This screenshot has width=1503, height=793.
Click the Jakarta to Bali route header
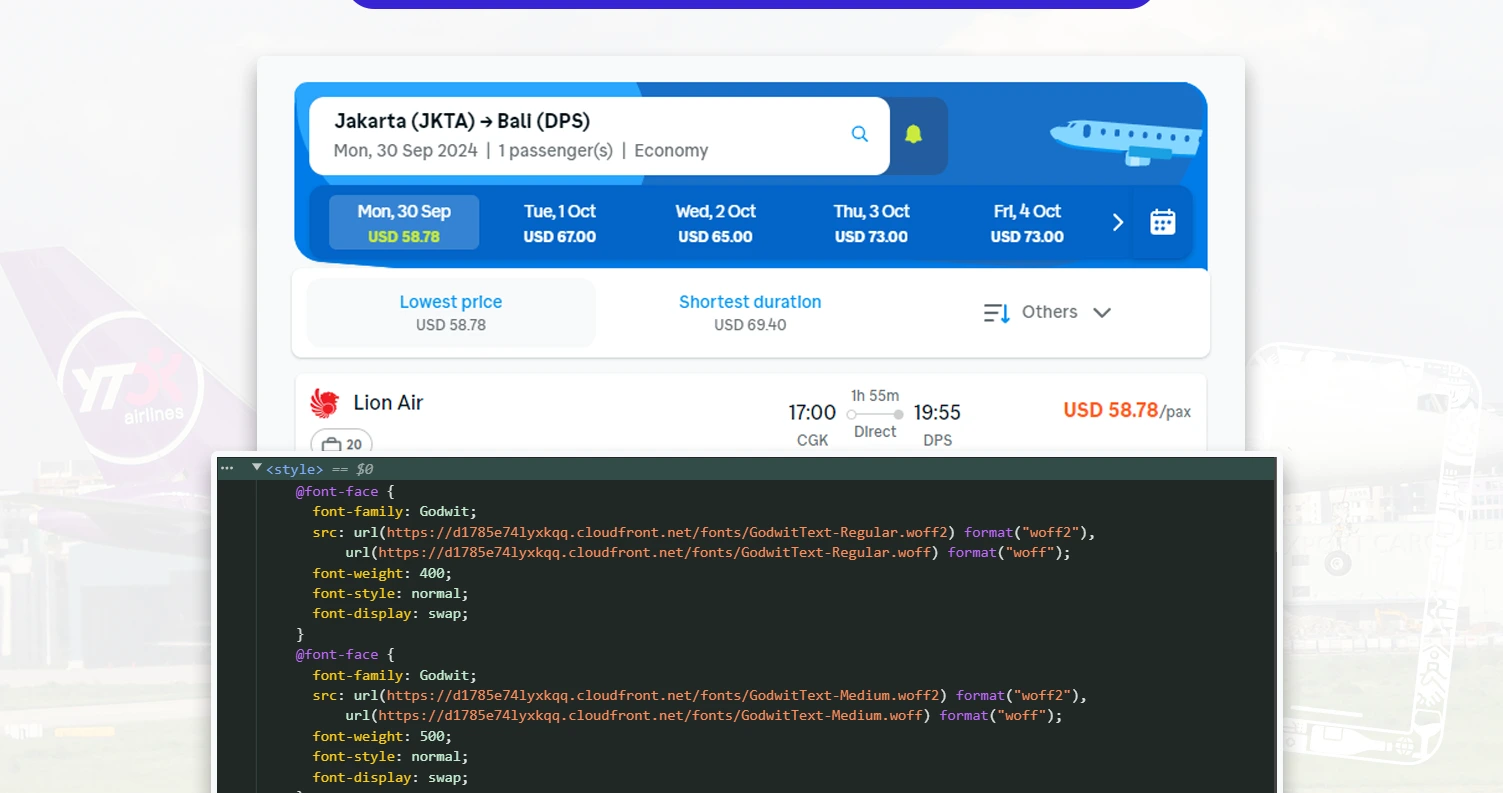pyautogui.click(x=461, y=121)
